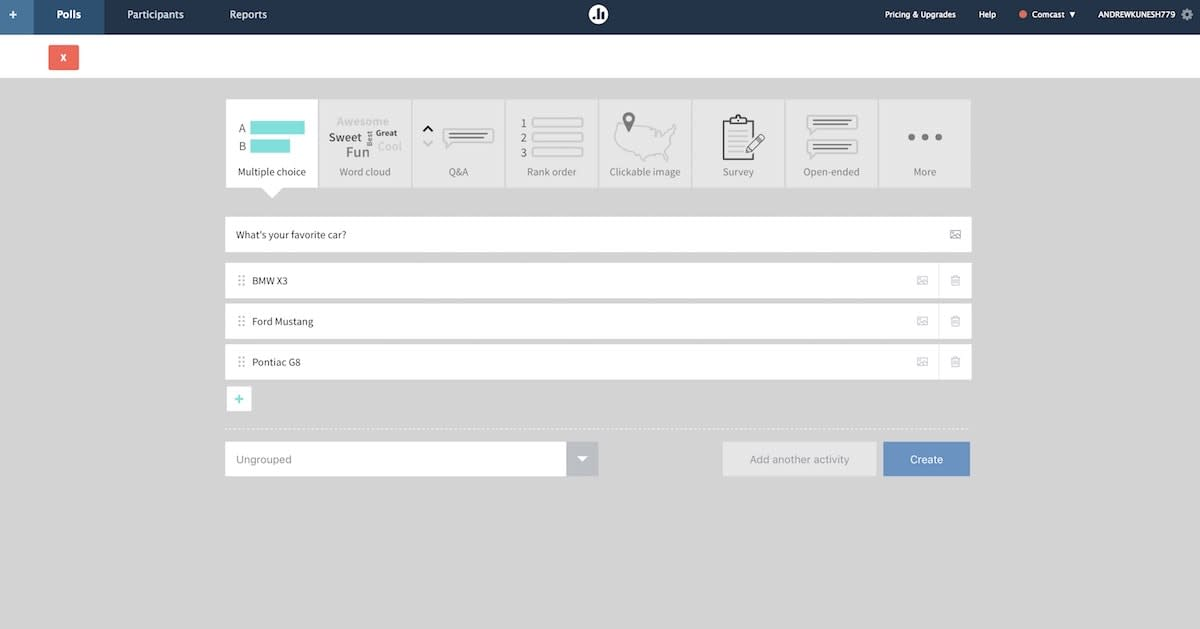Click Add another activity button
The width and height of the screenshot is (1200, 629).
pyautogui.click(x=799, y=459)
